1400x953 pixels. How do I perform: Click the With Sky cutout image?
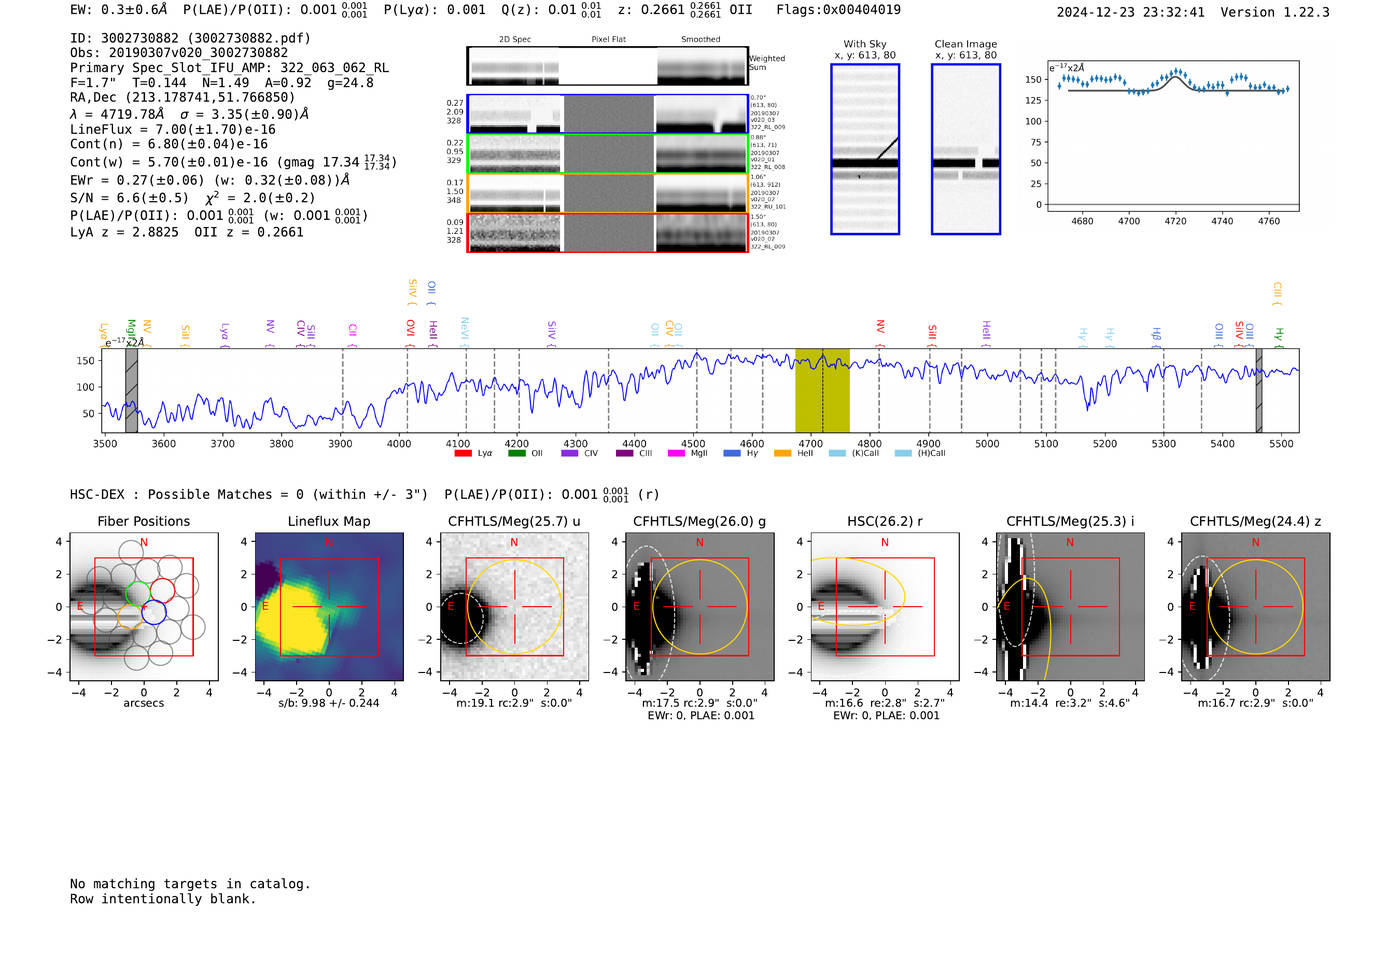click(865, 149)
